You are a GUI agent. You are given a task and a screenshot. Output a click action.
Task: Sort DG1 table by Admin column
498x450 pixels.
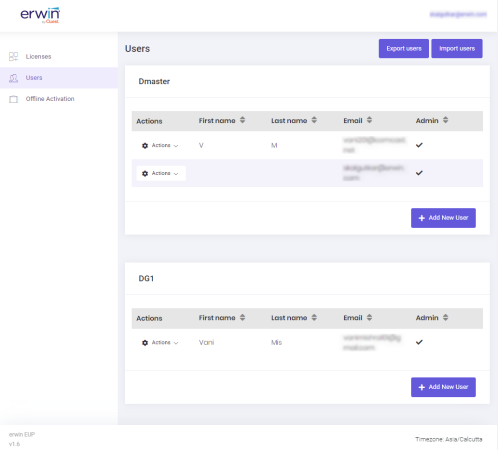point(445,317)
